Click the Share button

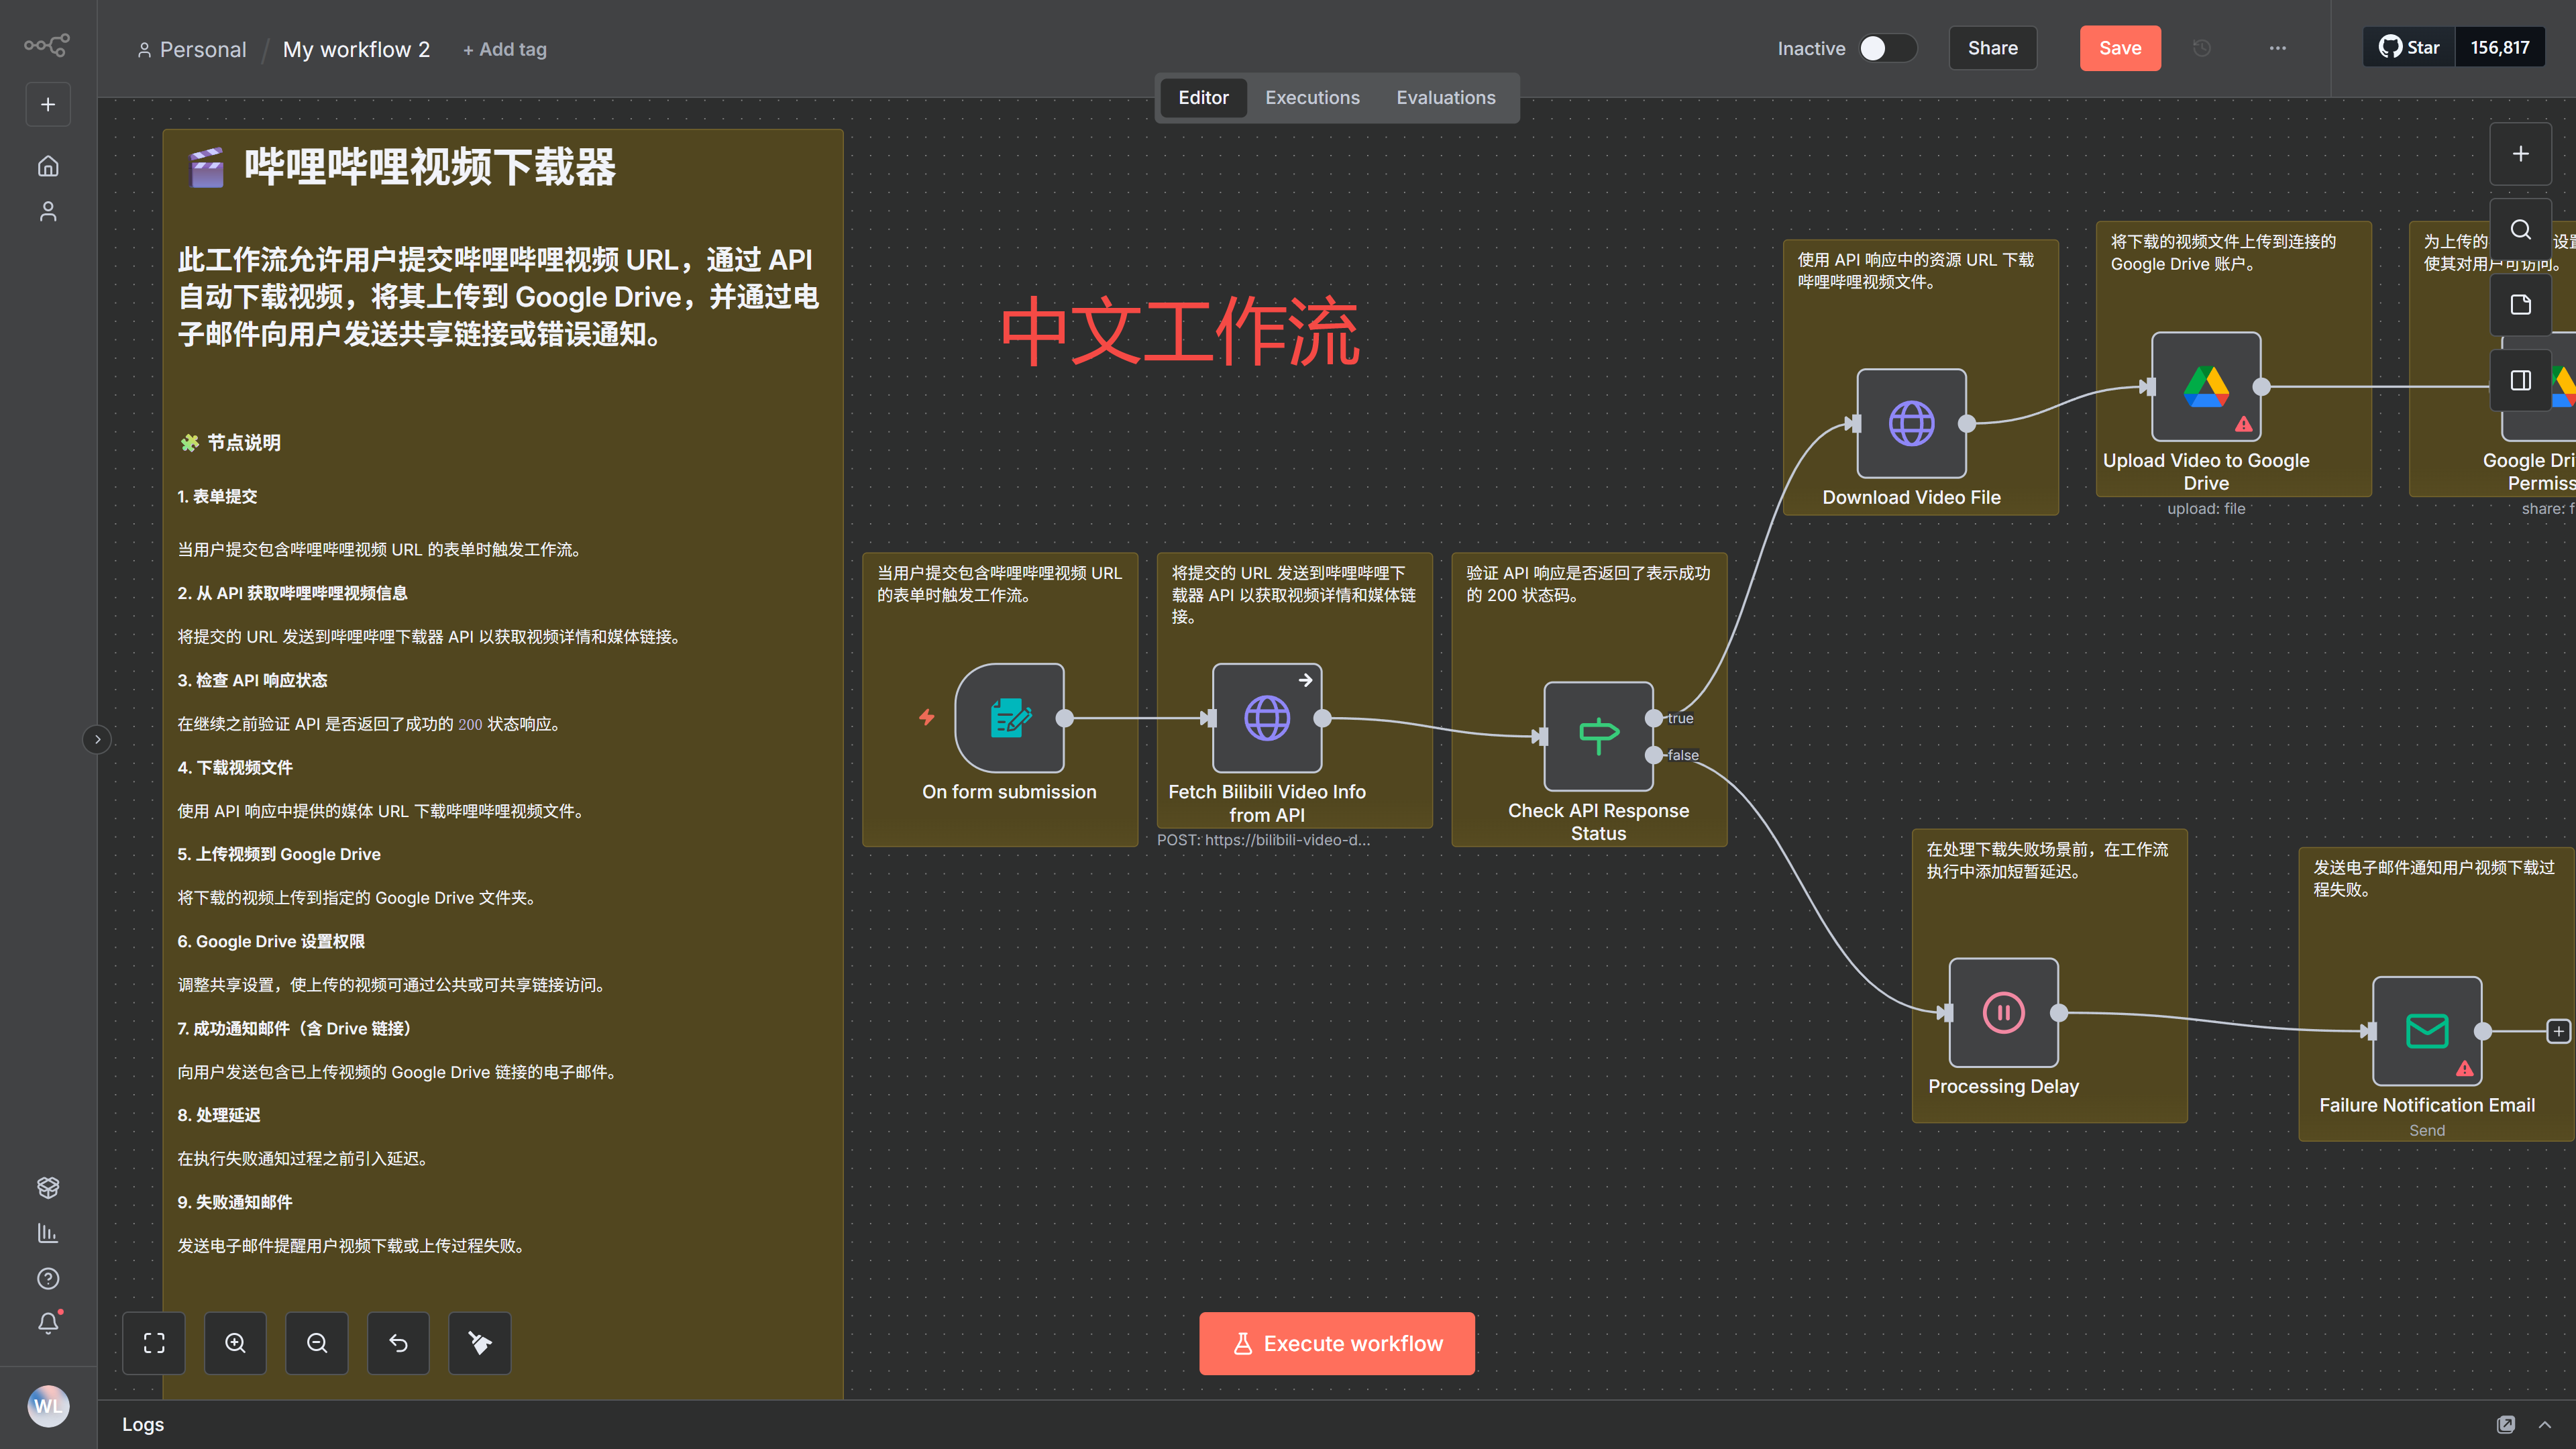click(1992, 48)
